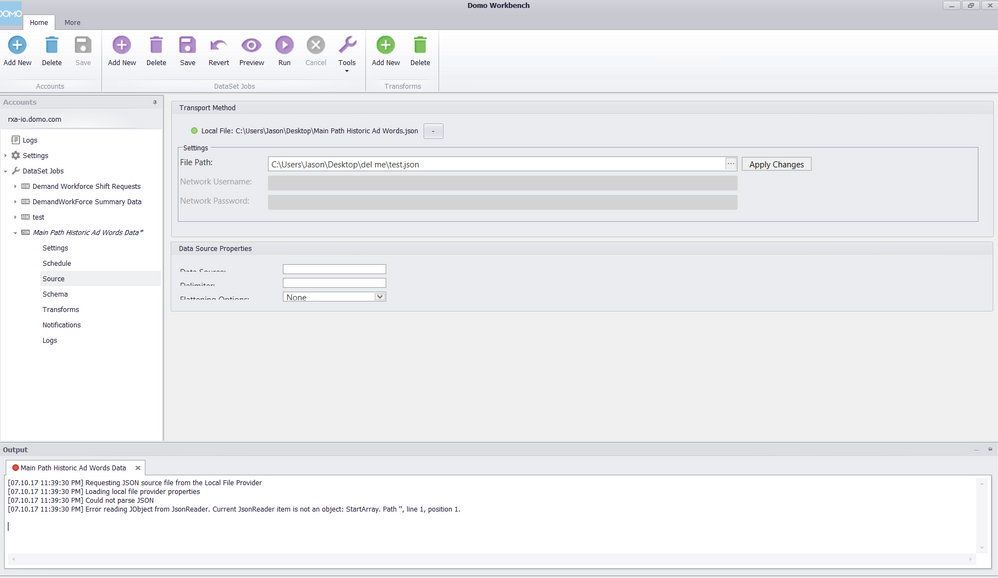Click the Data Source text field
This screenshot has width=998, height=578.
(x=334, y=269)
